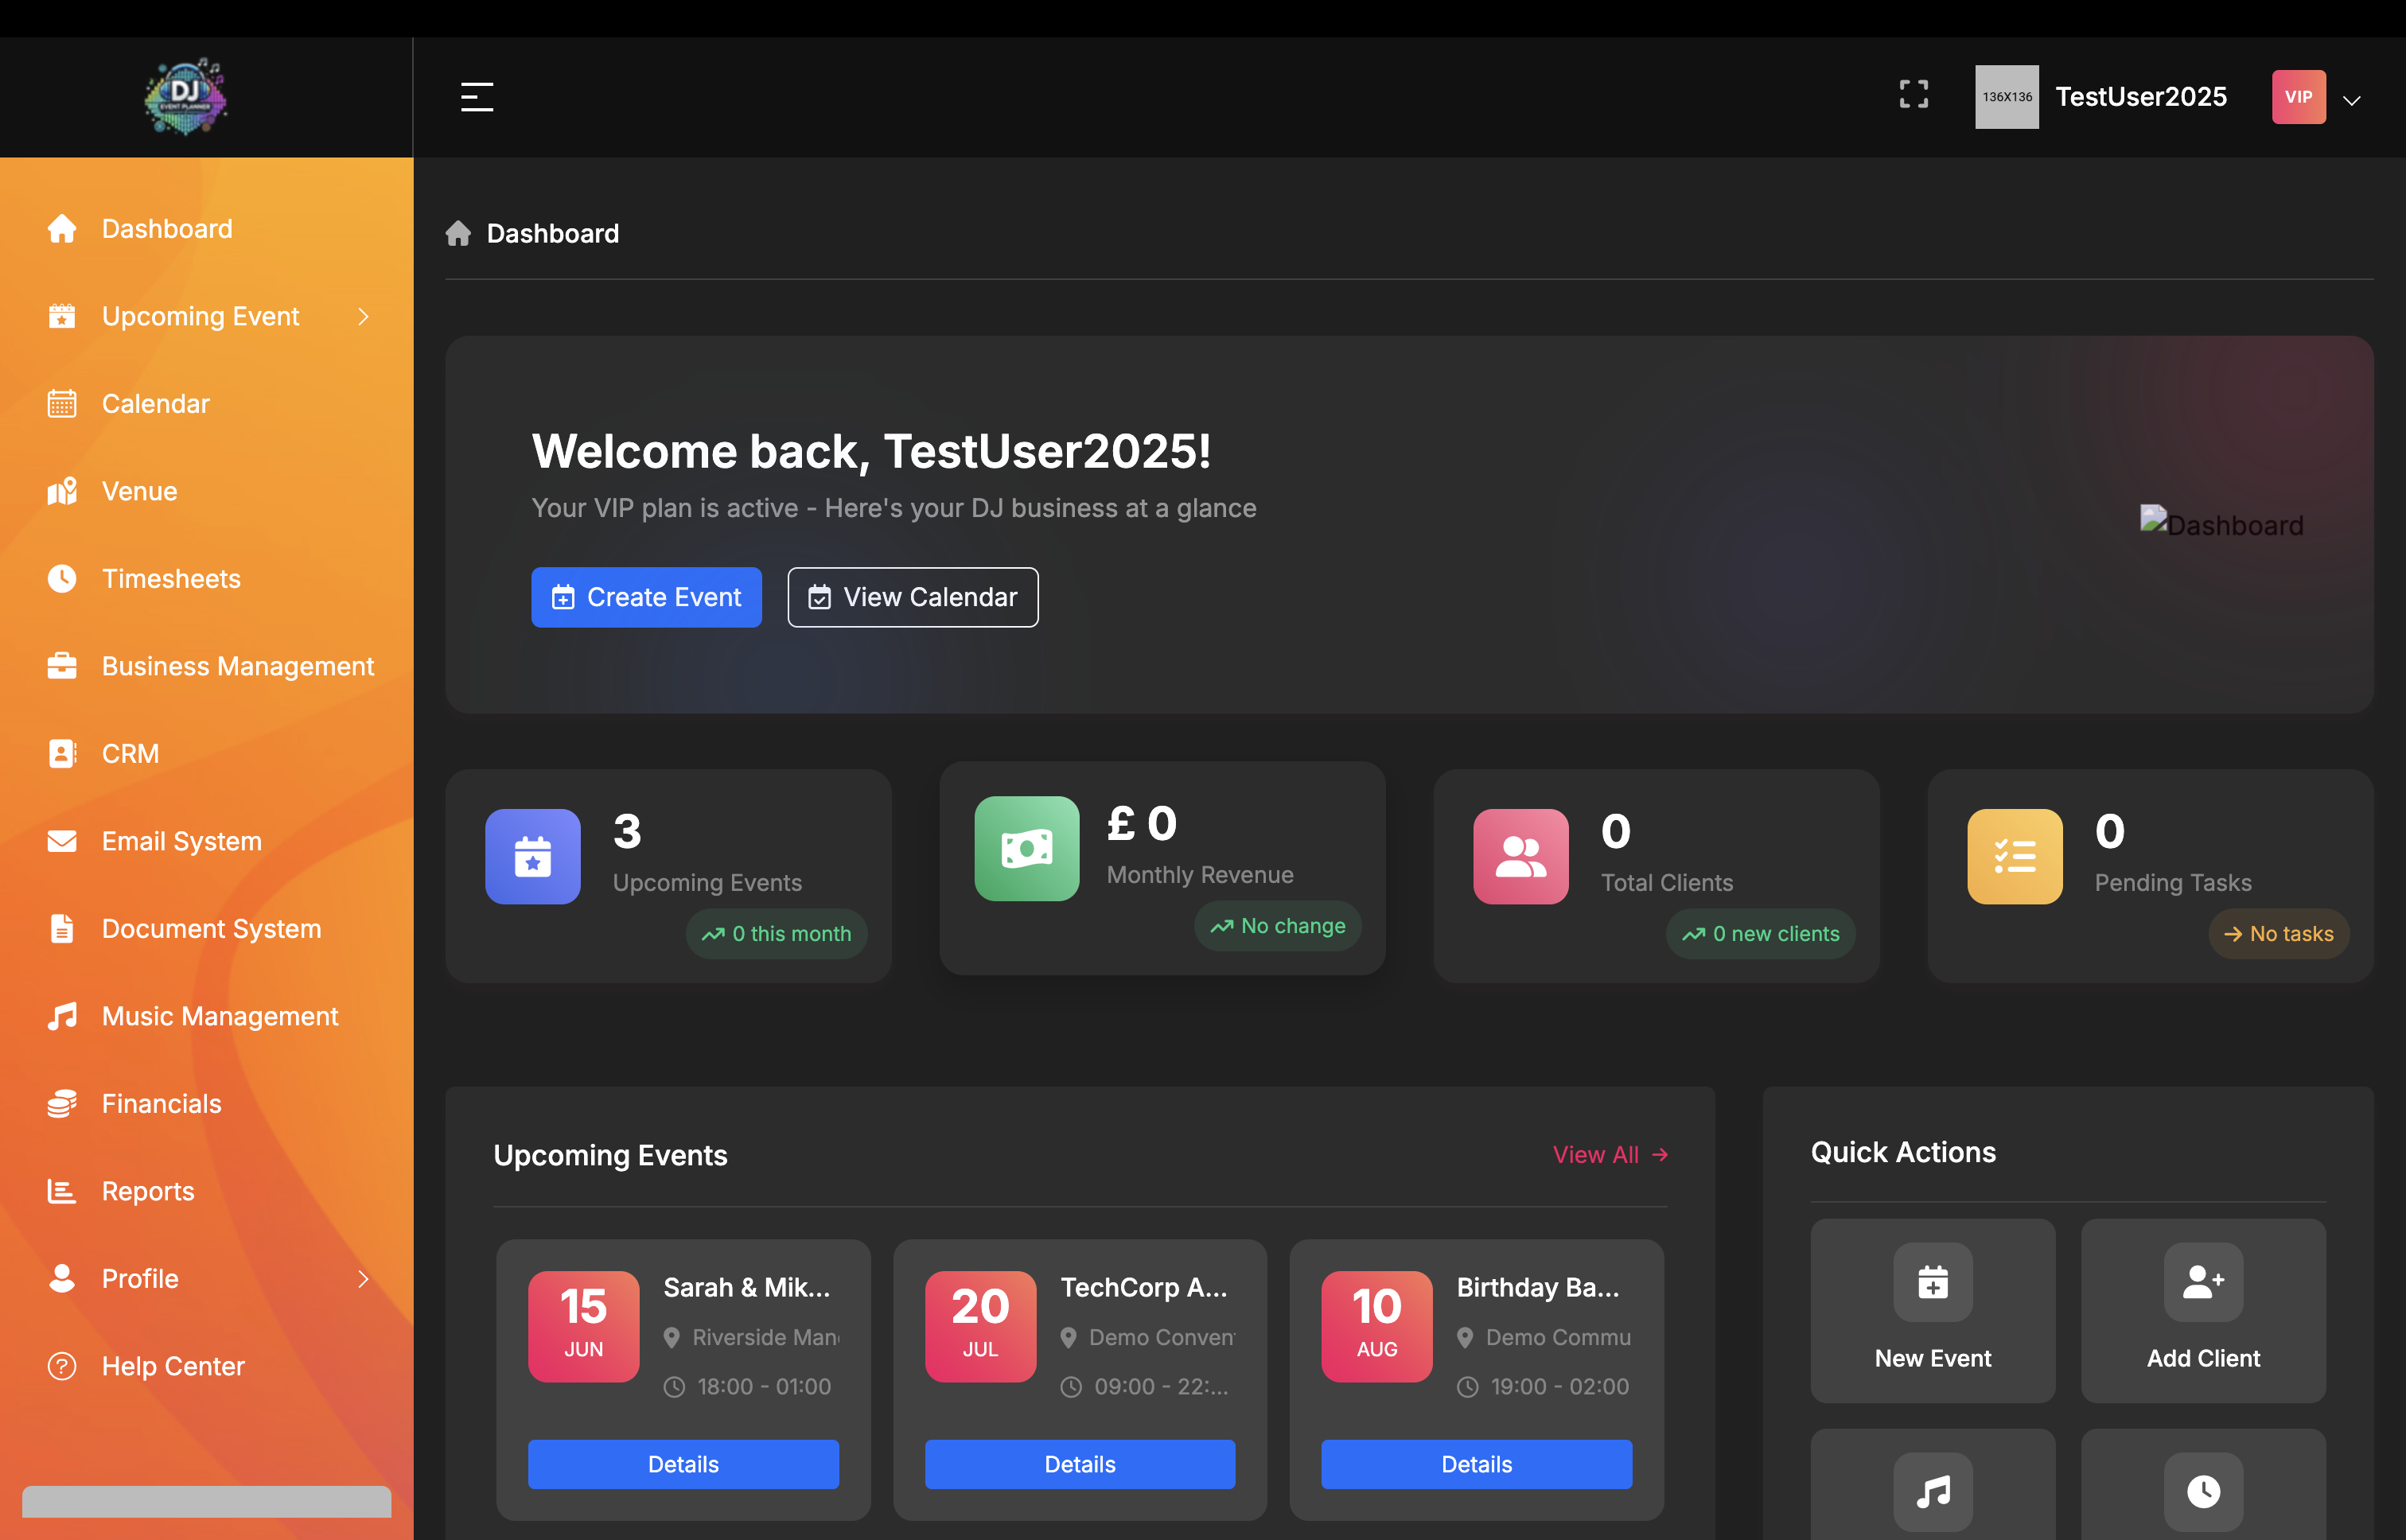Viewport: 2406px width, 1540px height.
Task: Click the clock quick action icon
Action: point(2203,1492)
